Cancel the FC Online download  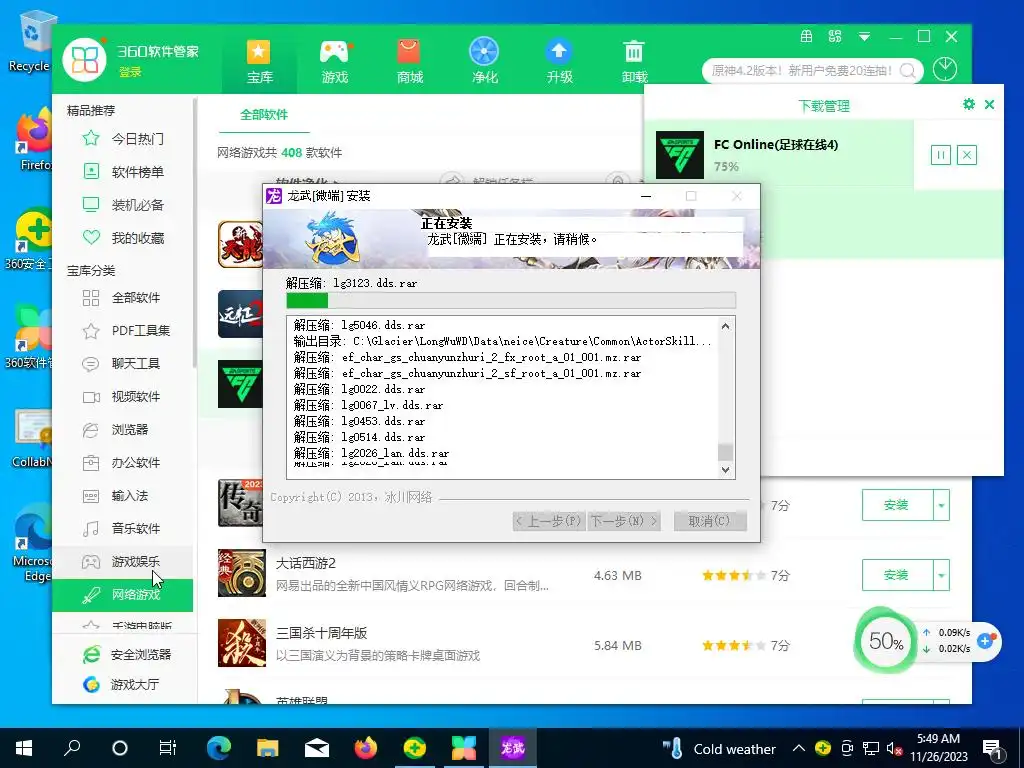(x=967, y=155)
